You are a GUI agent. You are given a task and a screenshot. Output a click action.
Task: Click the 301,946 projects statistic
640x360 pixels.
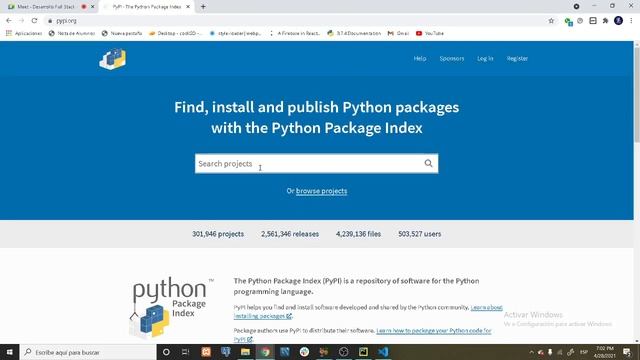click(x=218, y=234)
